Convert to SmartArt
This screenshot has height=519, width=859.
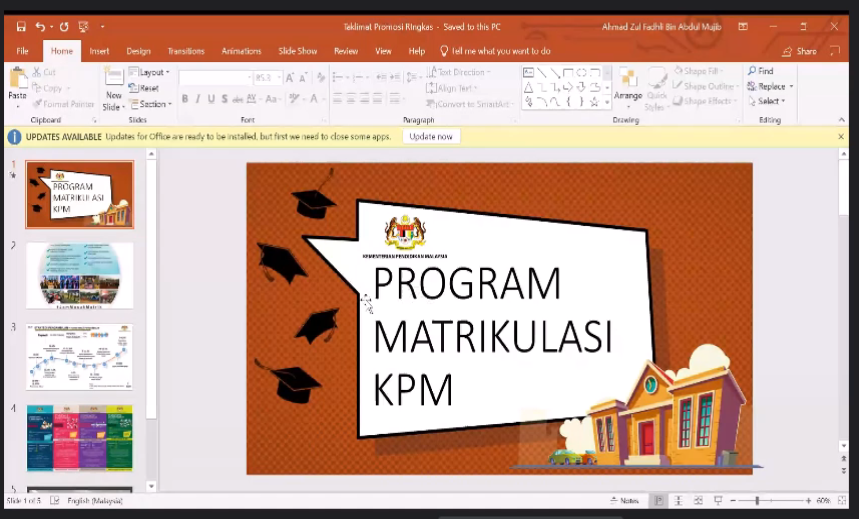coord(470,104)
